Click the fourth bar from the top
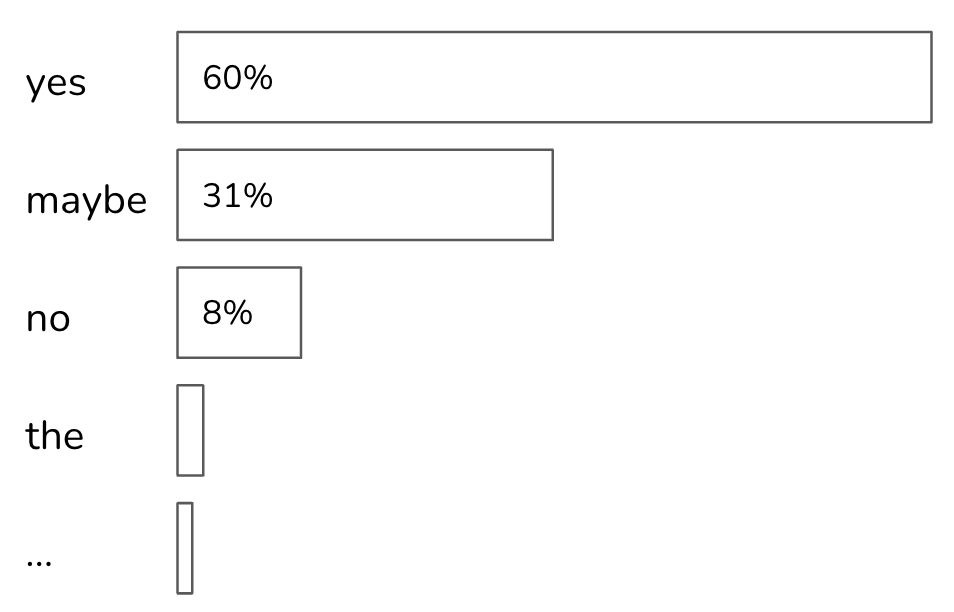Viewport: 954px width, 612px height. click(190, 430)
